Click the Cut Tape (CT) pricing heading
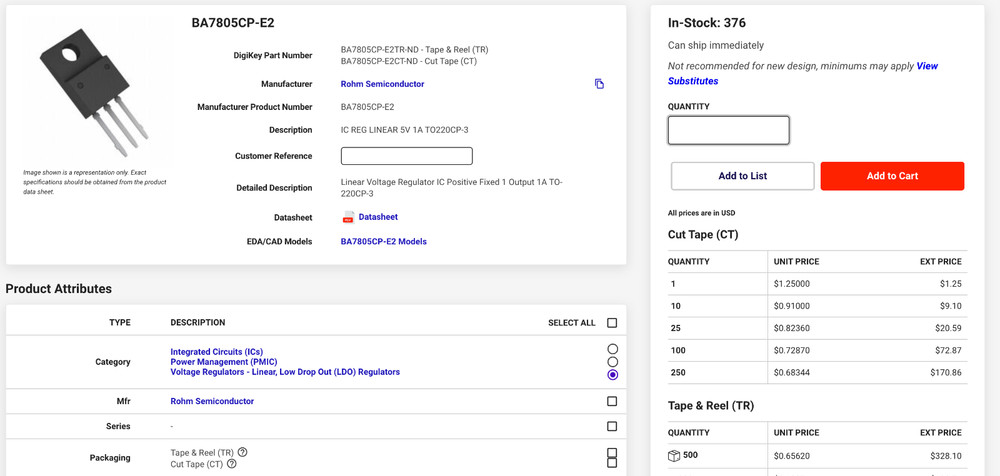Viewport: 1000px width, 476px height. pyautogui.click(x=703, y=235)
